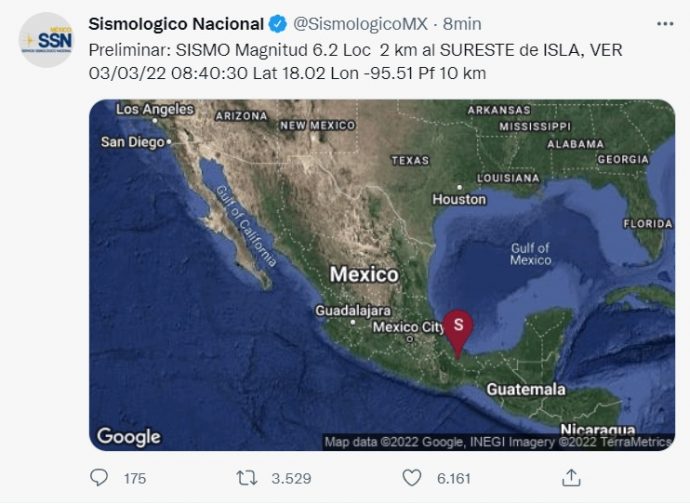Click the map data attribution text
Screen dimensions: 690x504
pos(498,442)
